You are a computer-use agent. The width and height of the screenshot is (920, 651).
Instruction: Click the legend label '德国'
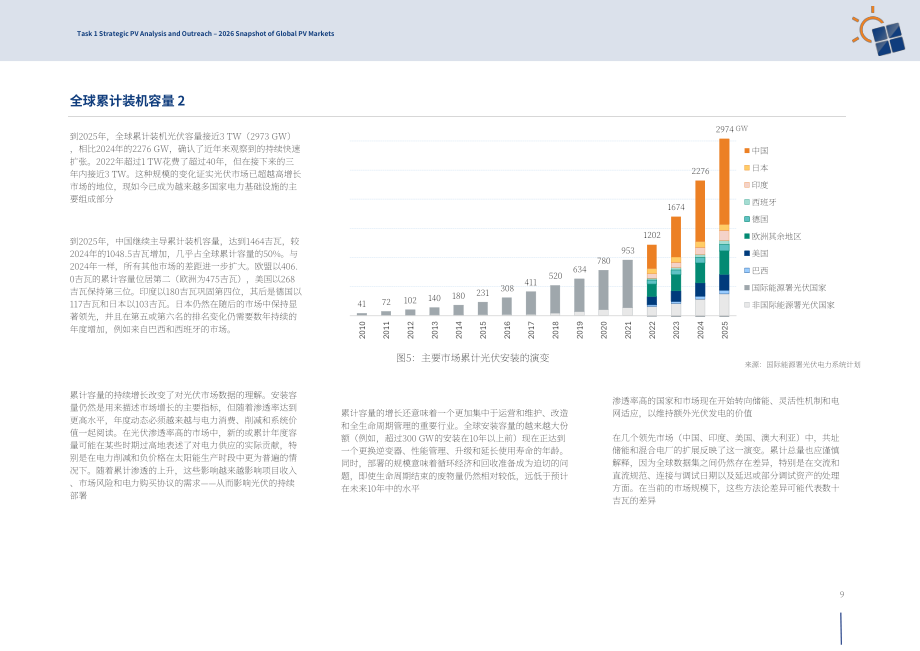pos(760,219)
